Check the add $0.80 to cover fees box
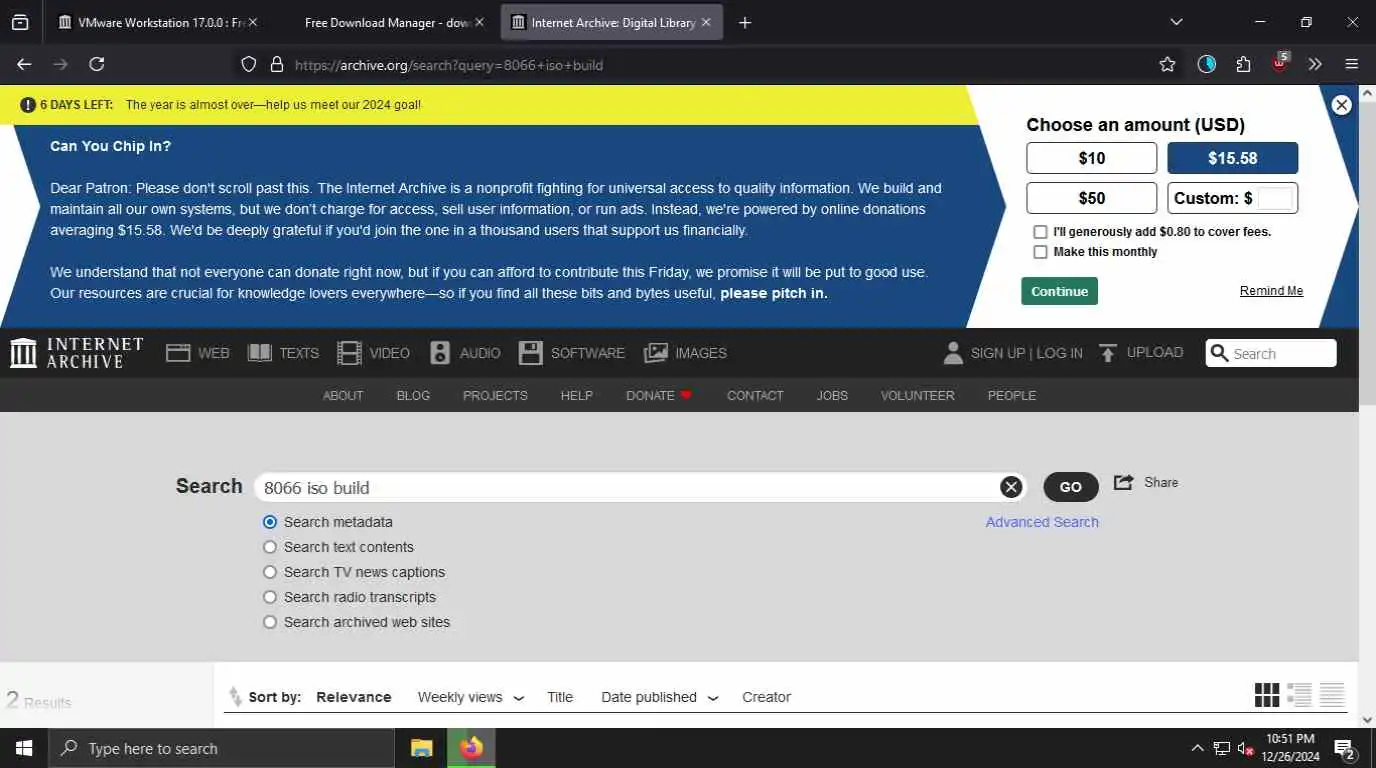Image resolution: width=1376 pixels, height=768 pixels. pos(1040,232)
